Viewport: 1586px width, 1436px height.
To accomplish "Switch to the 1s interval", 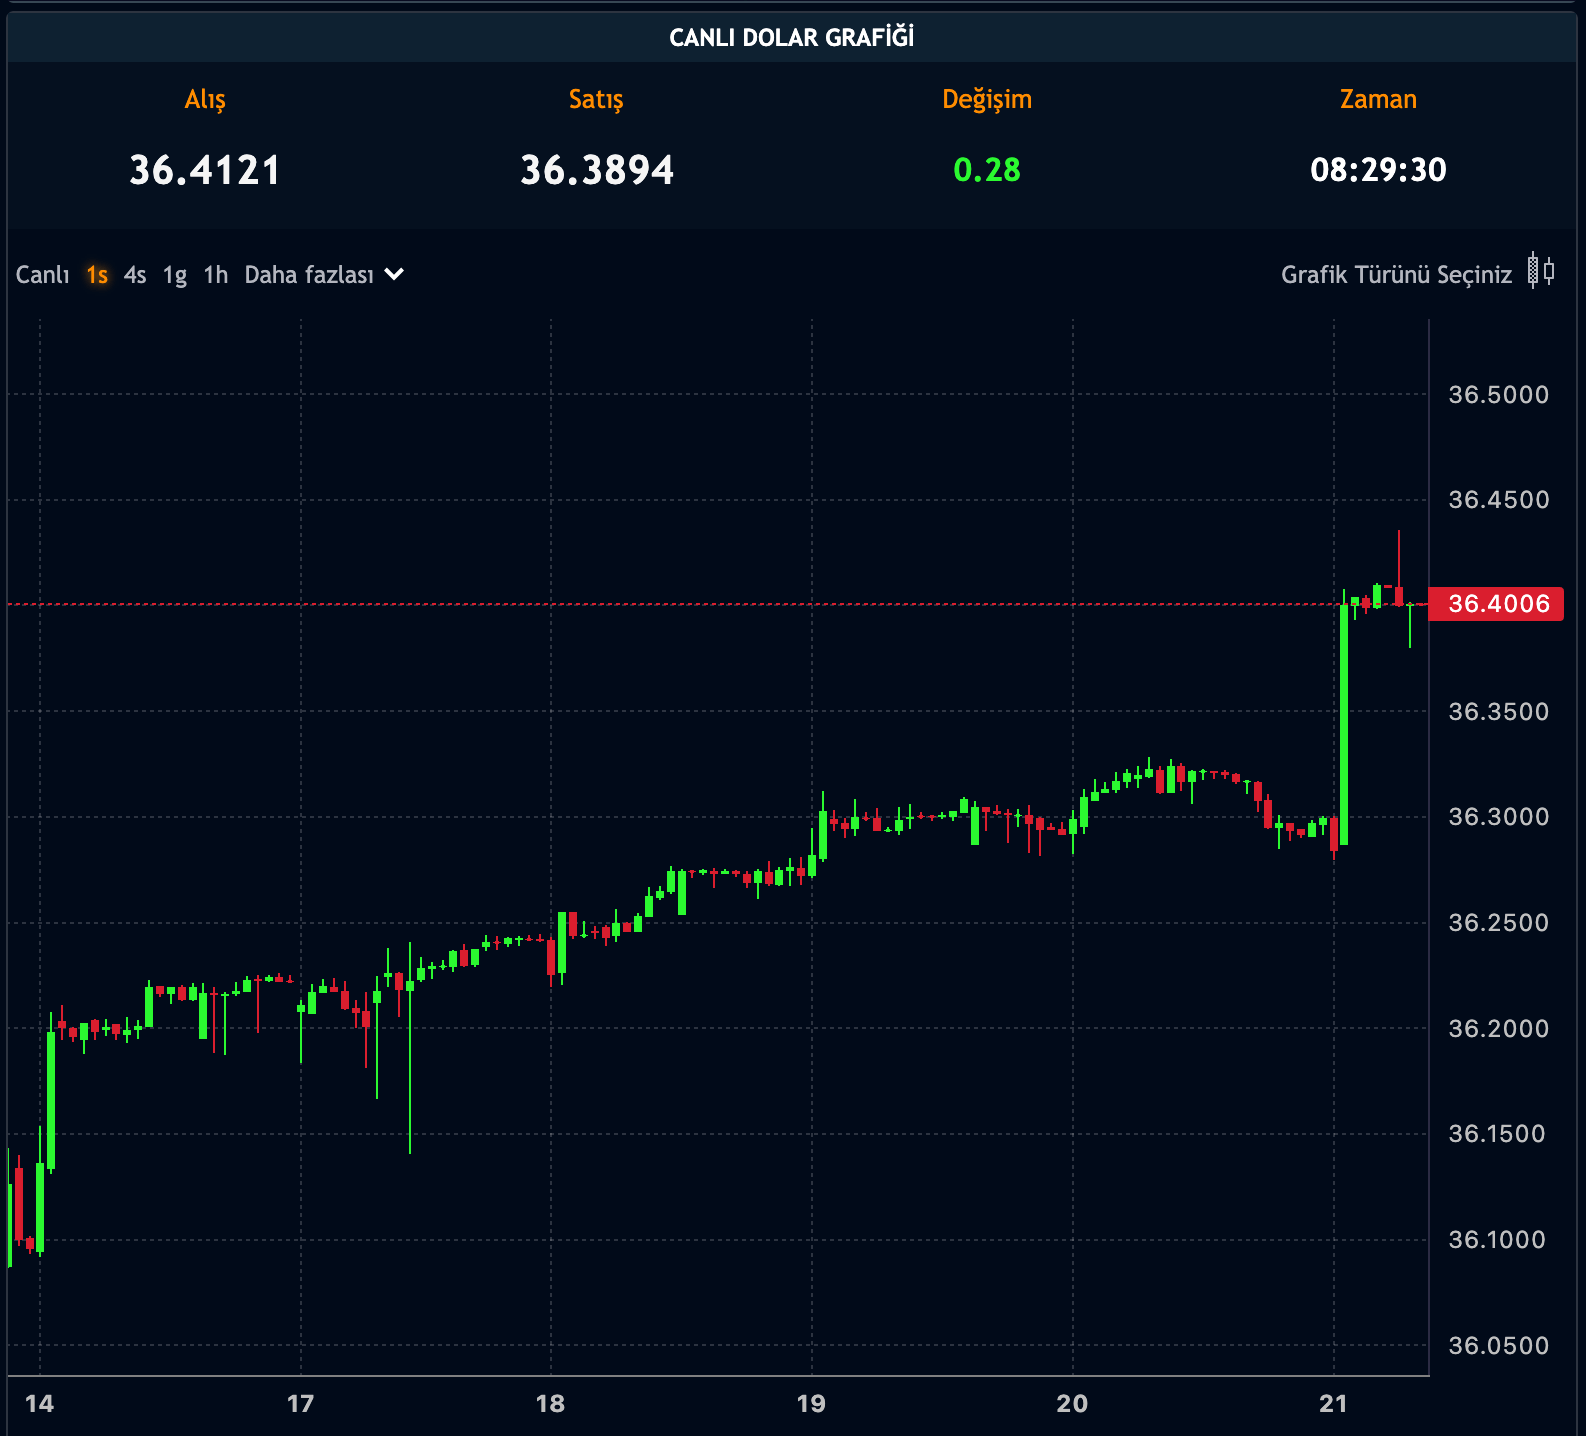I will (x=97, y=275).
